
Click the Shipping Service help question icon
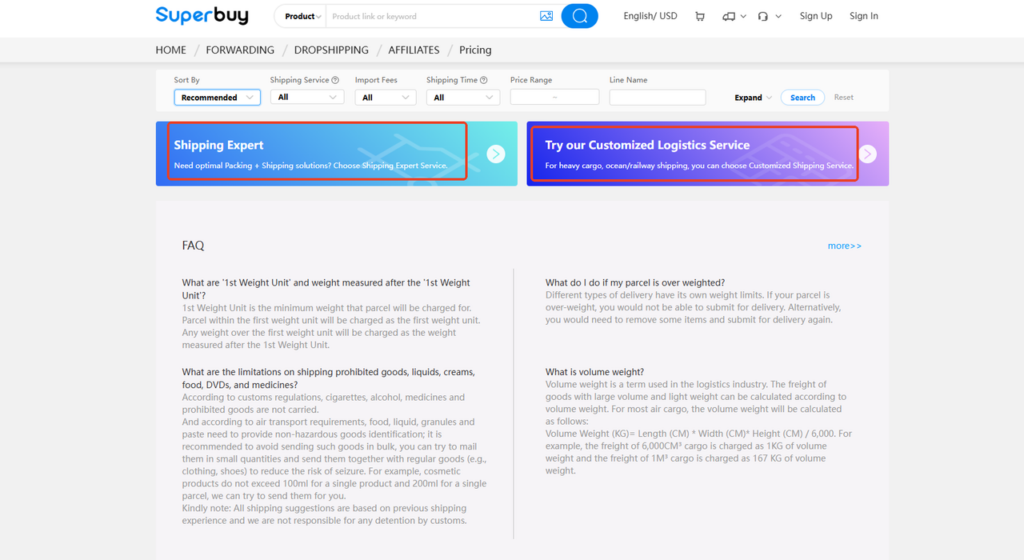tap(335, 80)
